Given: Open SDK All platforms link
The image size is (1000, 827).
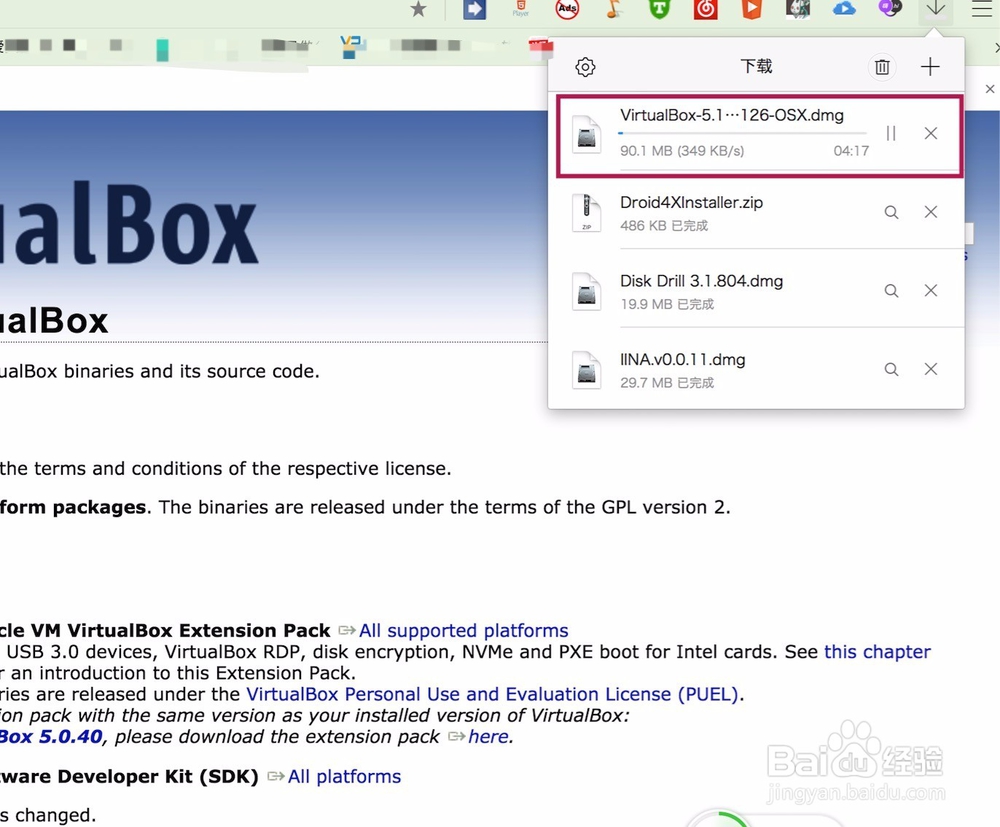Looking at the screenshot, I should 344,777.
